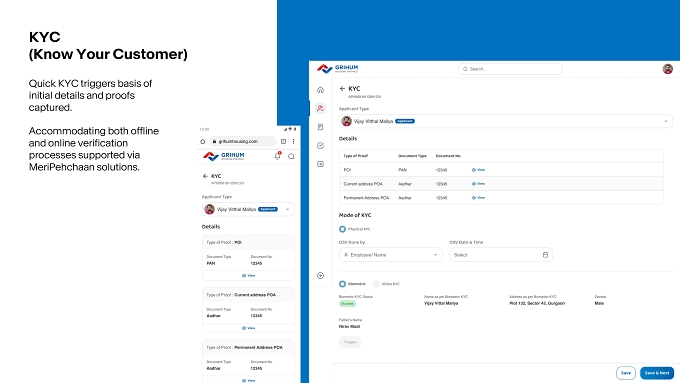680x383 pixels.
Task: Click search field in desktop header
Action: coord(510,69)
